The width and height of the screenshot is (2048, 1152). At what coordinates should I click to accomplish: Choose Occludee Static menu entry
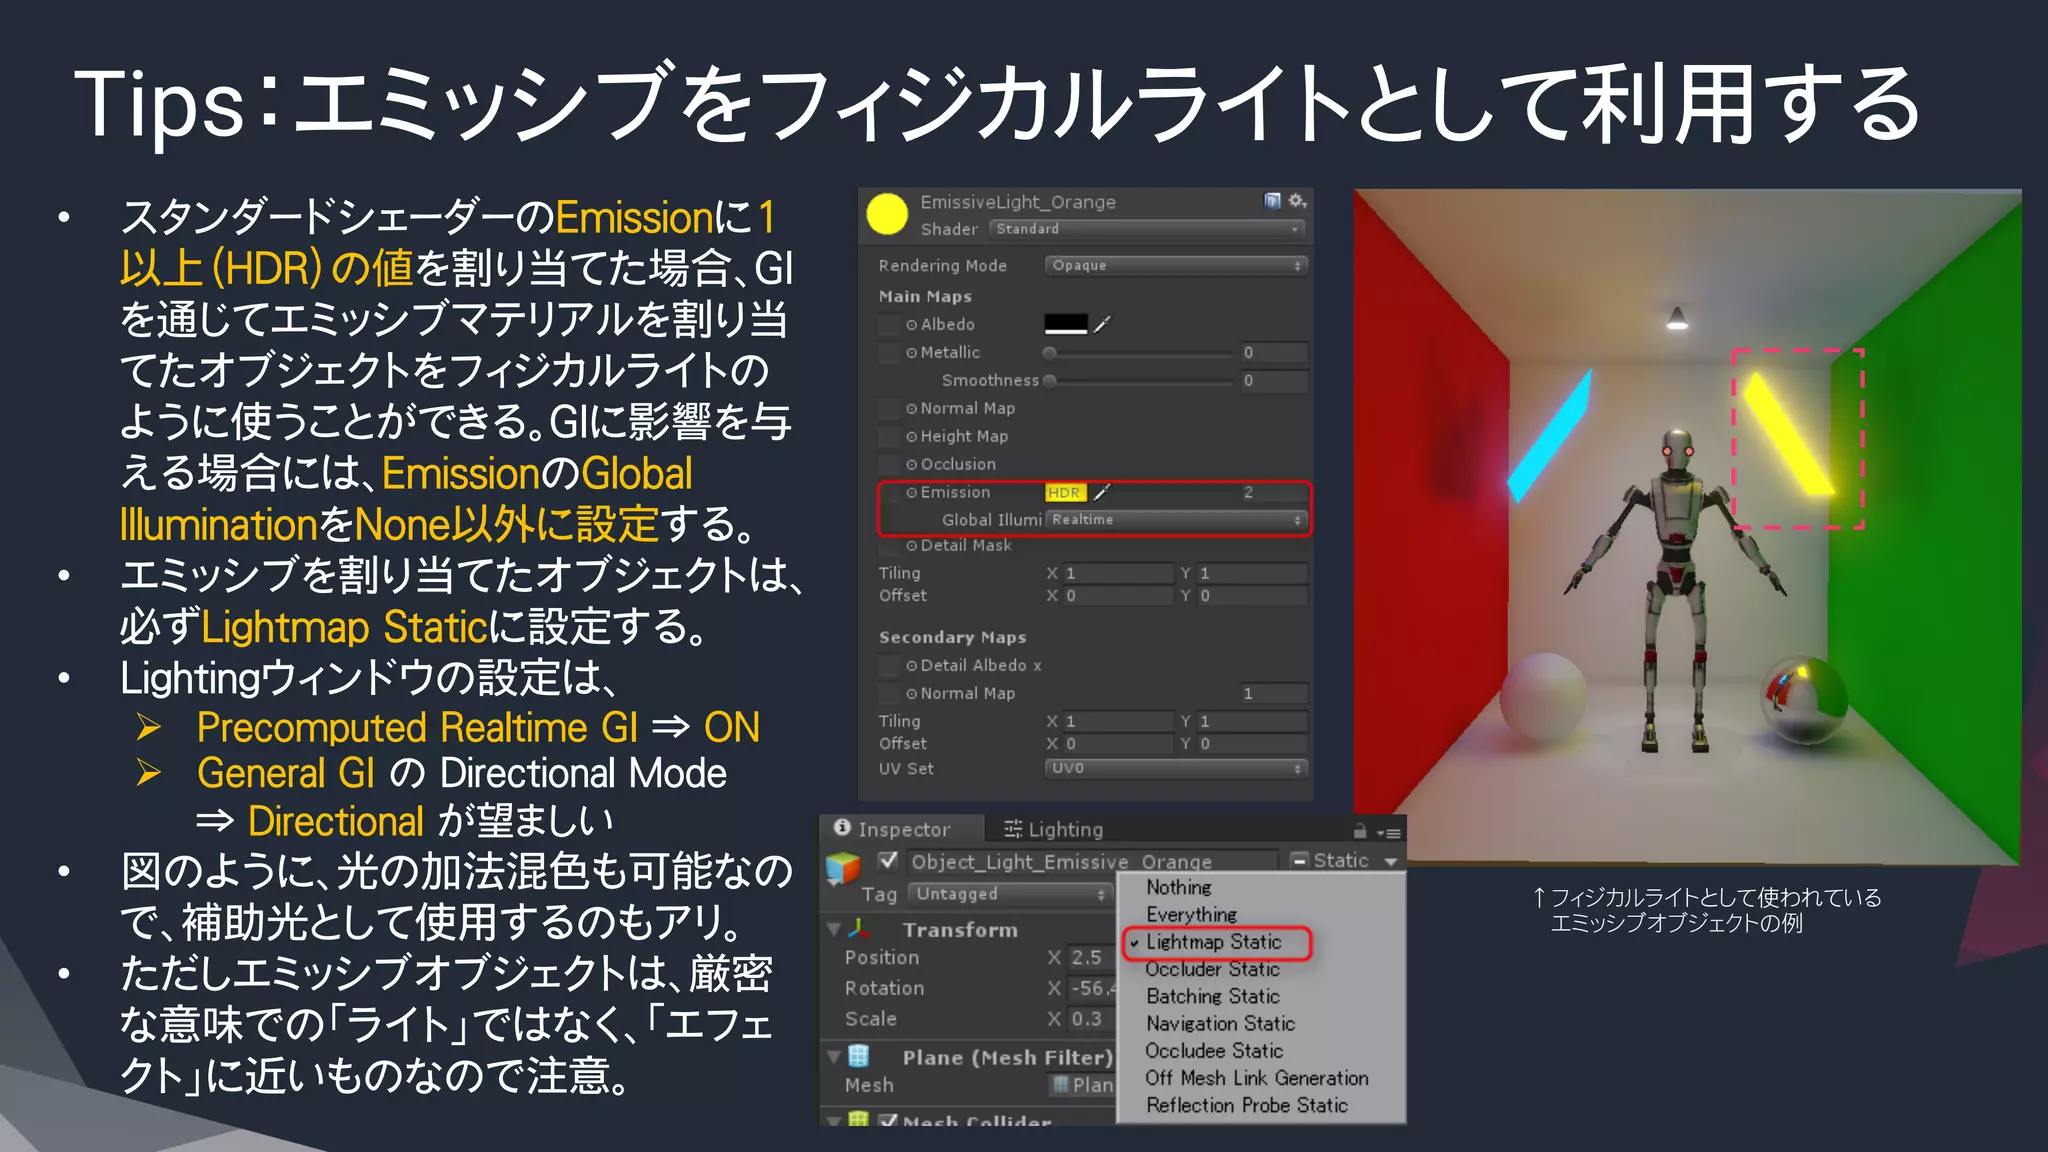tap(1261, 1051)
